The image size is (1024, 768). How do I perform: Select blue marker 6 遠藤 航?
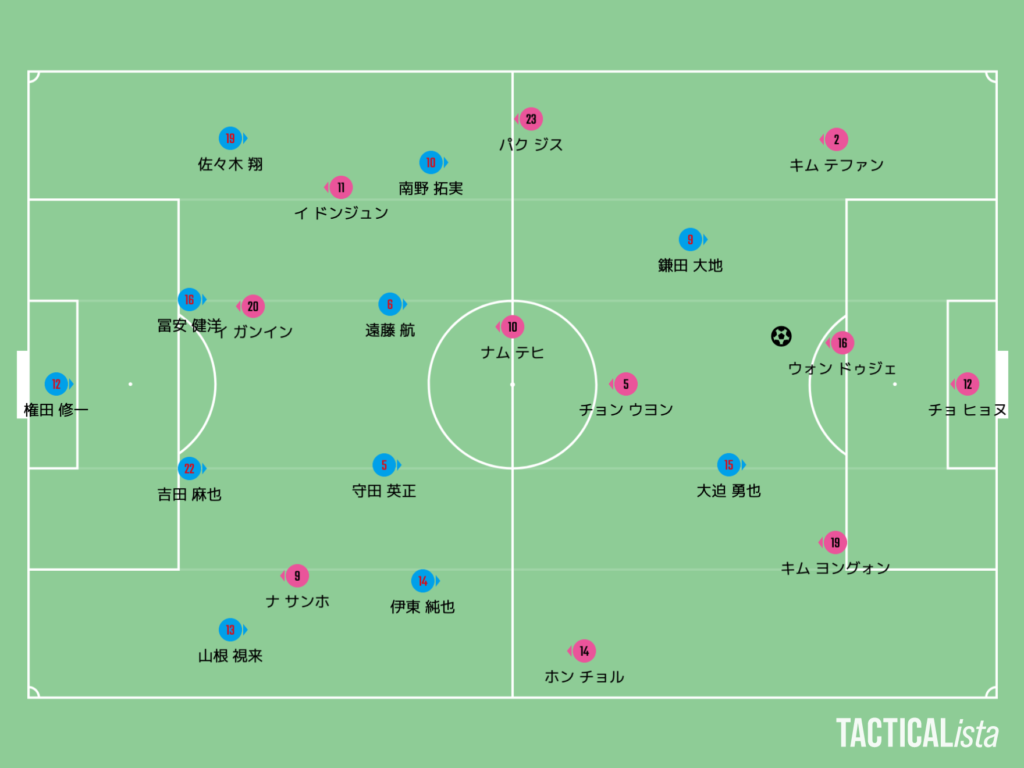(391, 304)
